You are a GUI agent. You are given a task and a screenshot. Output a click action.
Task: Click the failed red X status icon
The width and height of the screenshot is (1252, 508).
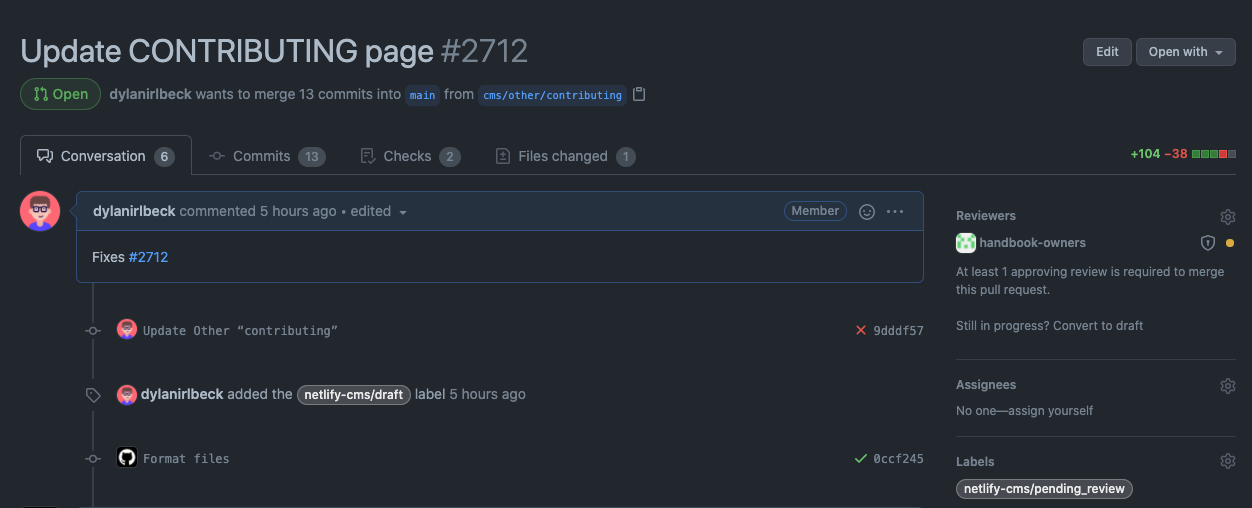(x=861, y=330)
